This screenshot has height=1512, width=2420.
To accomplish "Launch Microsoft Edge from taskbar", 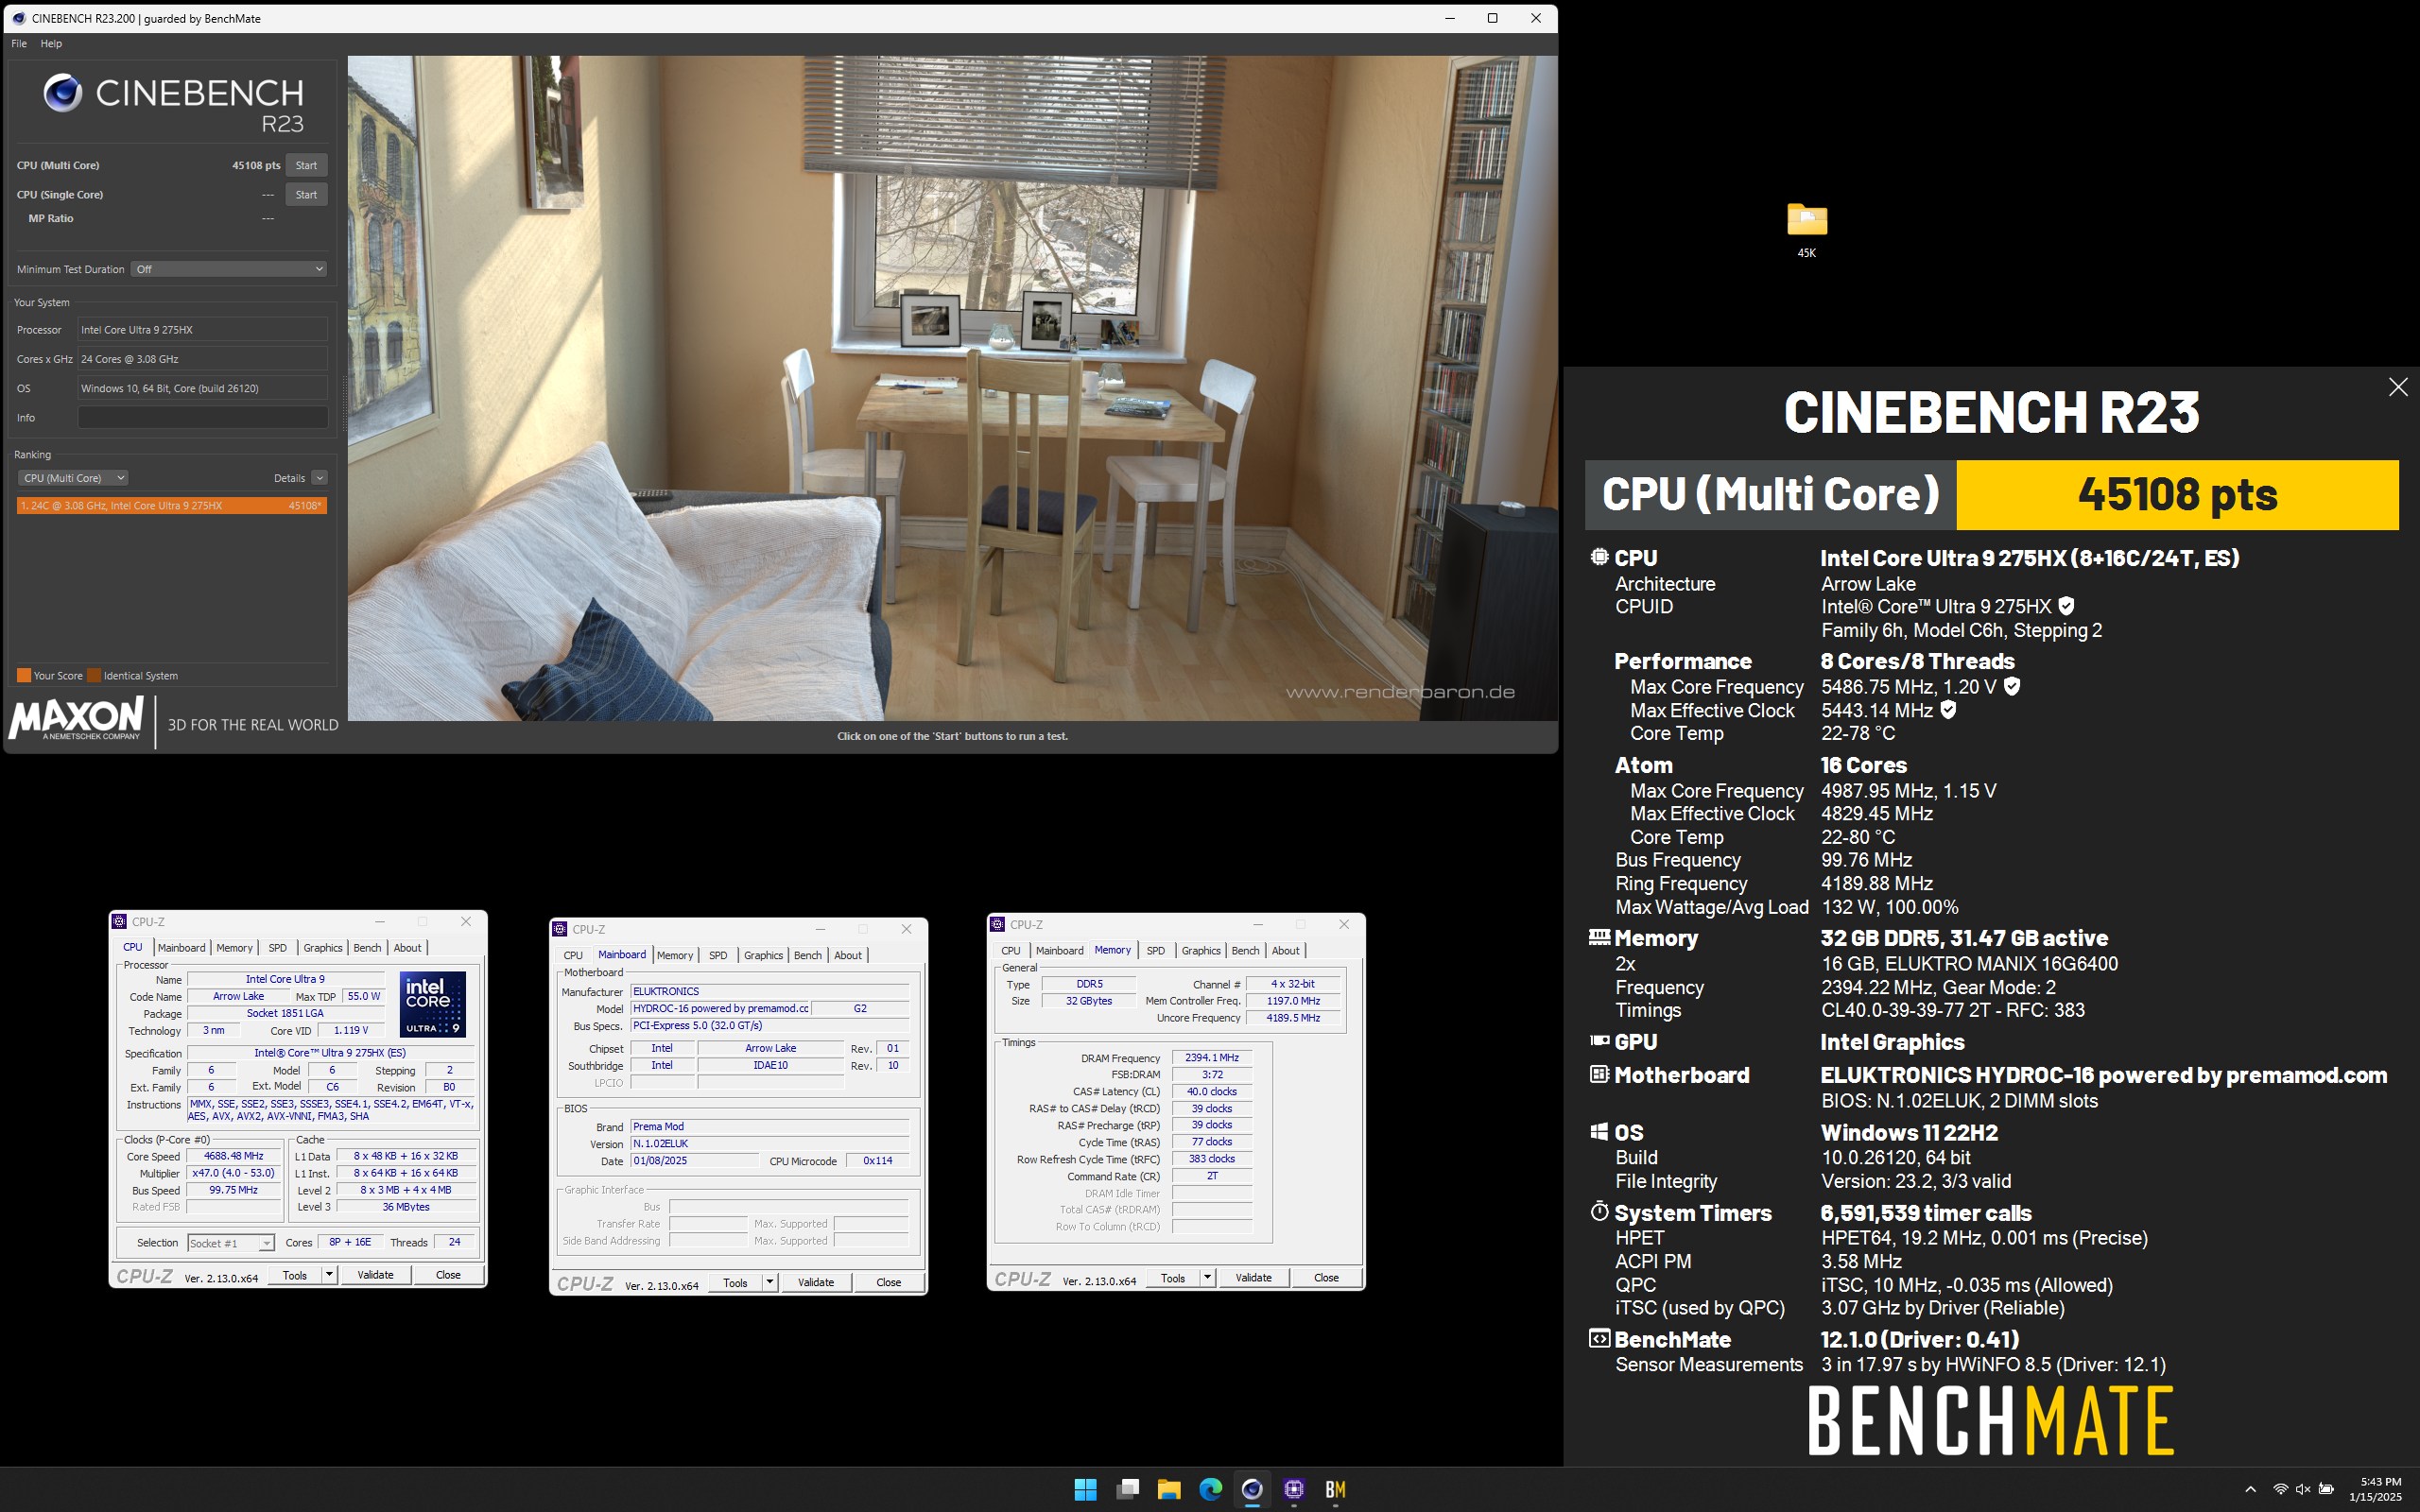I will click(x=1210, y=1489).
